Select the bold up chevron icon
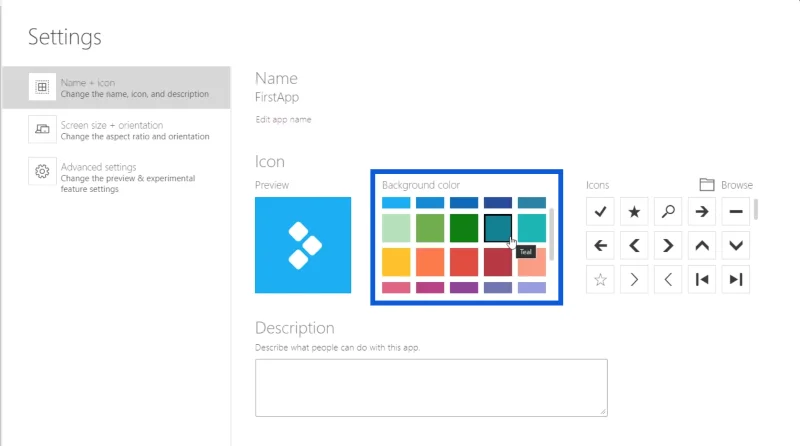Viewport: 800px width, 446px height. 702,245
